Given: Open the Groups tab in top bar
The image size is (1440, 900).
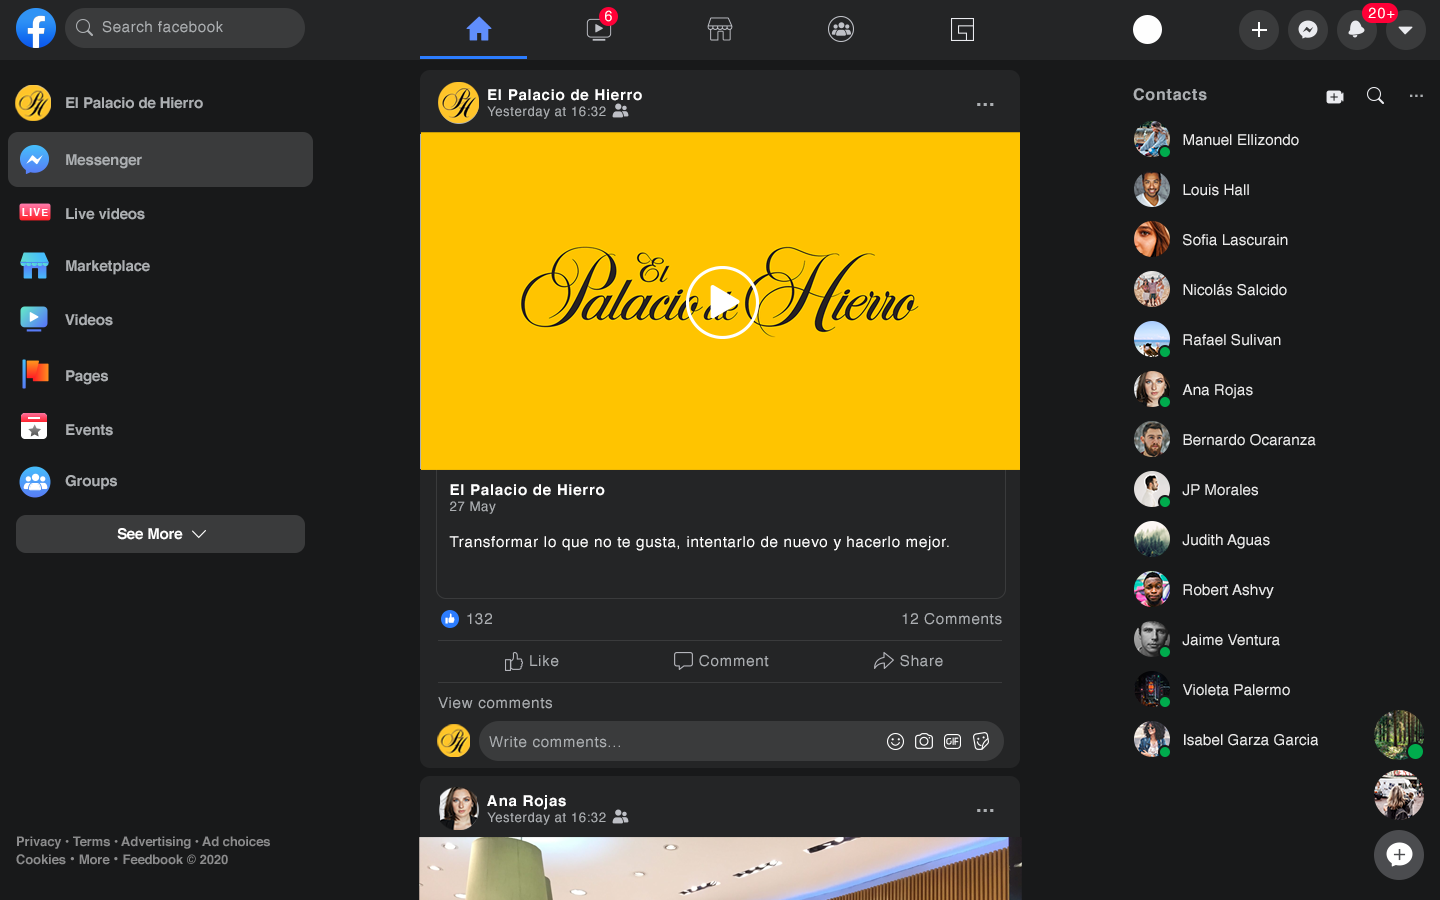Looking at the screenshot, I should (x=841, y=29).
